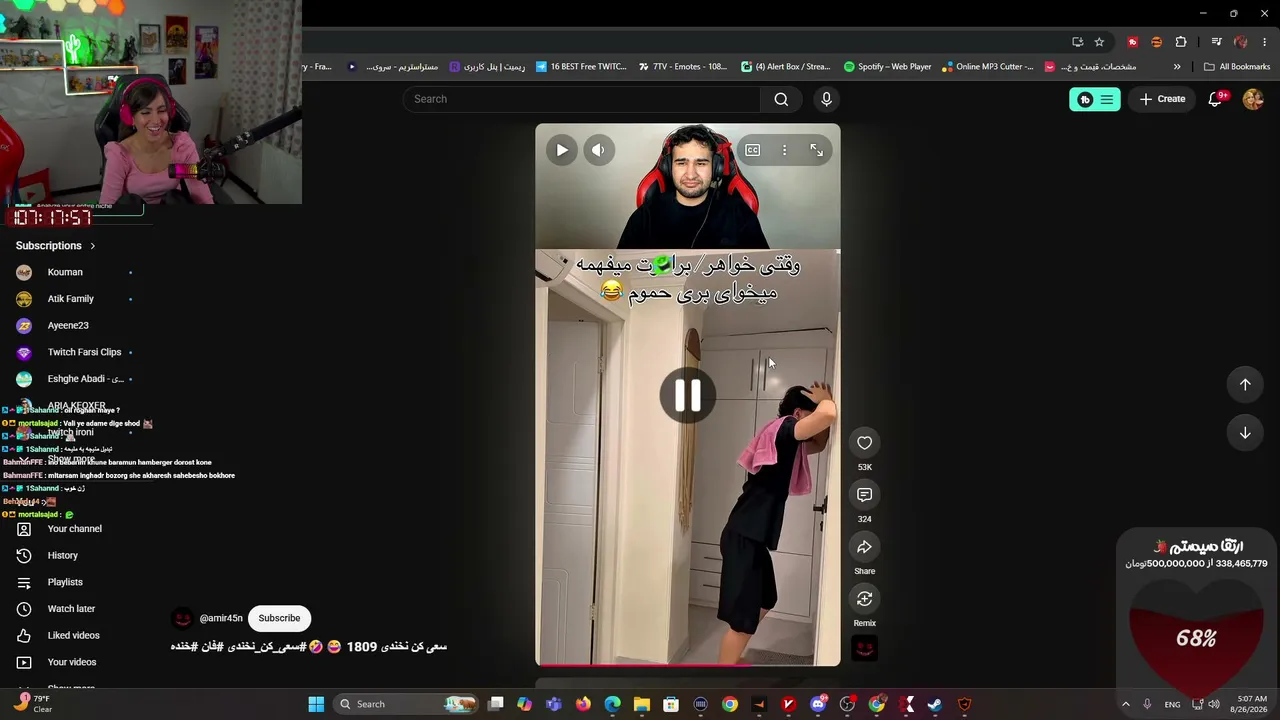Open the @amir45n channel link
Image resolution: width=1280 pixels, height=720 pixels.
point(221,618)
